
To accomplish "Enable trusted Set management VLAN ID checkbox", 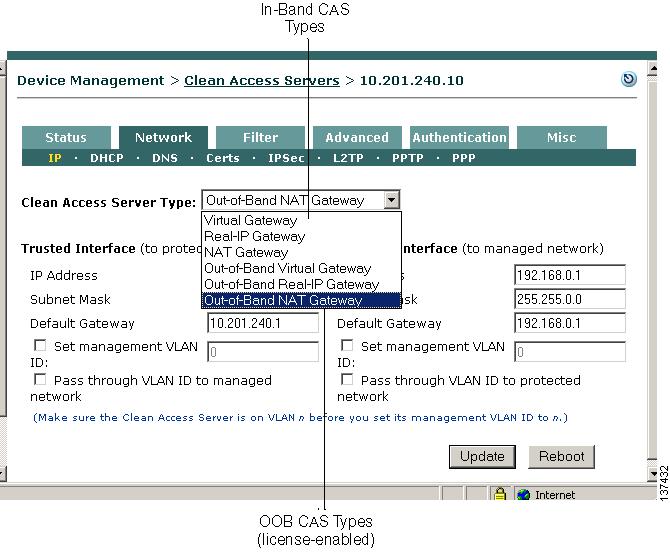I will tap(40, 345).
